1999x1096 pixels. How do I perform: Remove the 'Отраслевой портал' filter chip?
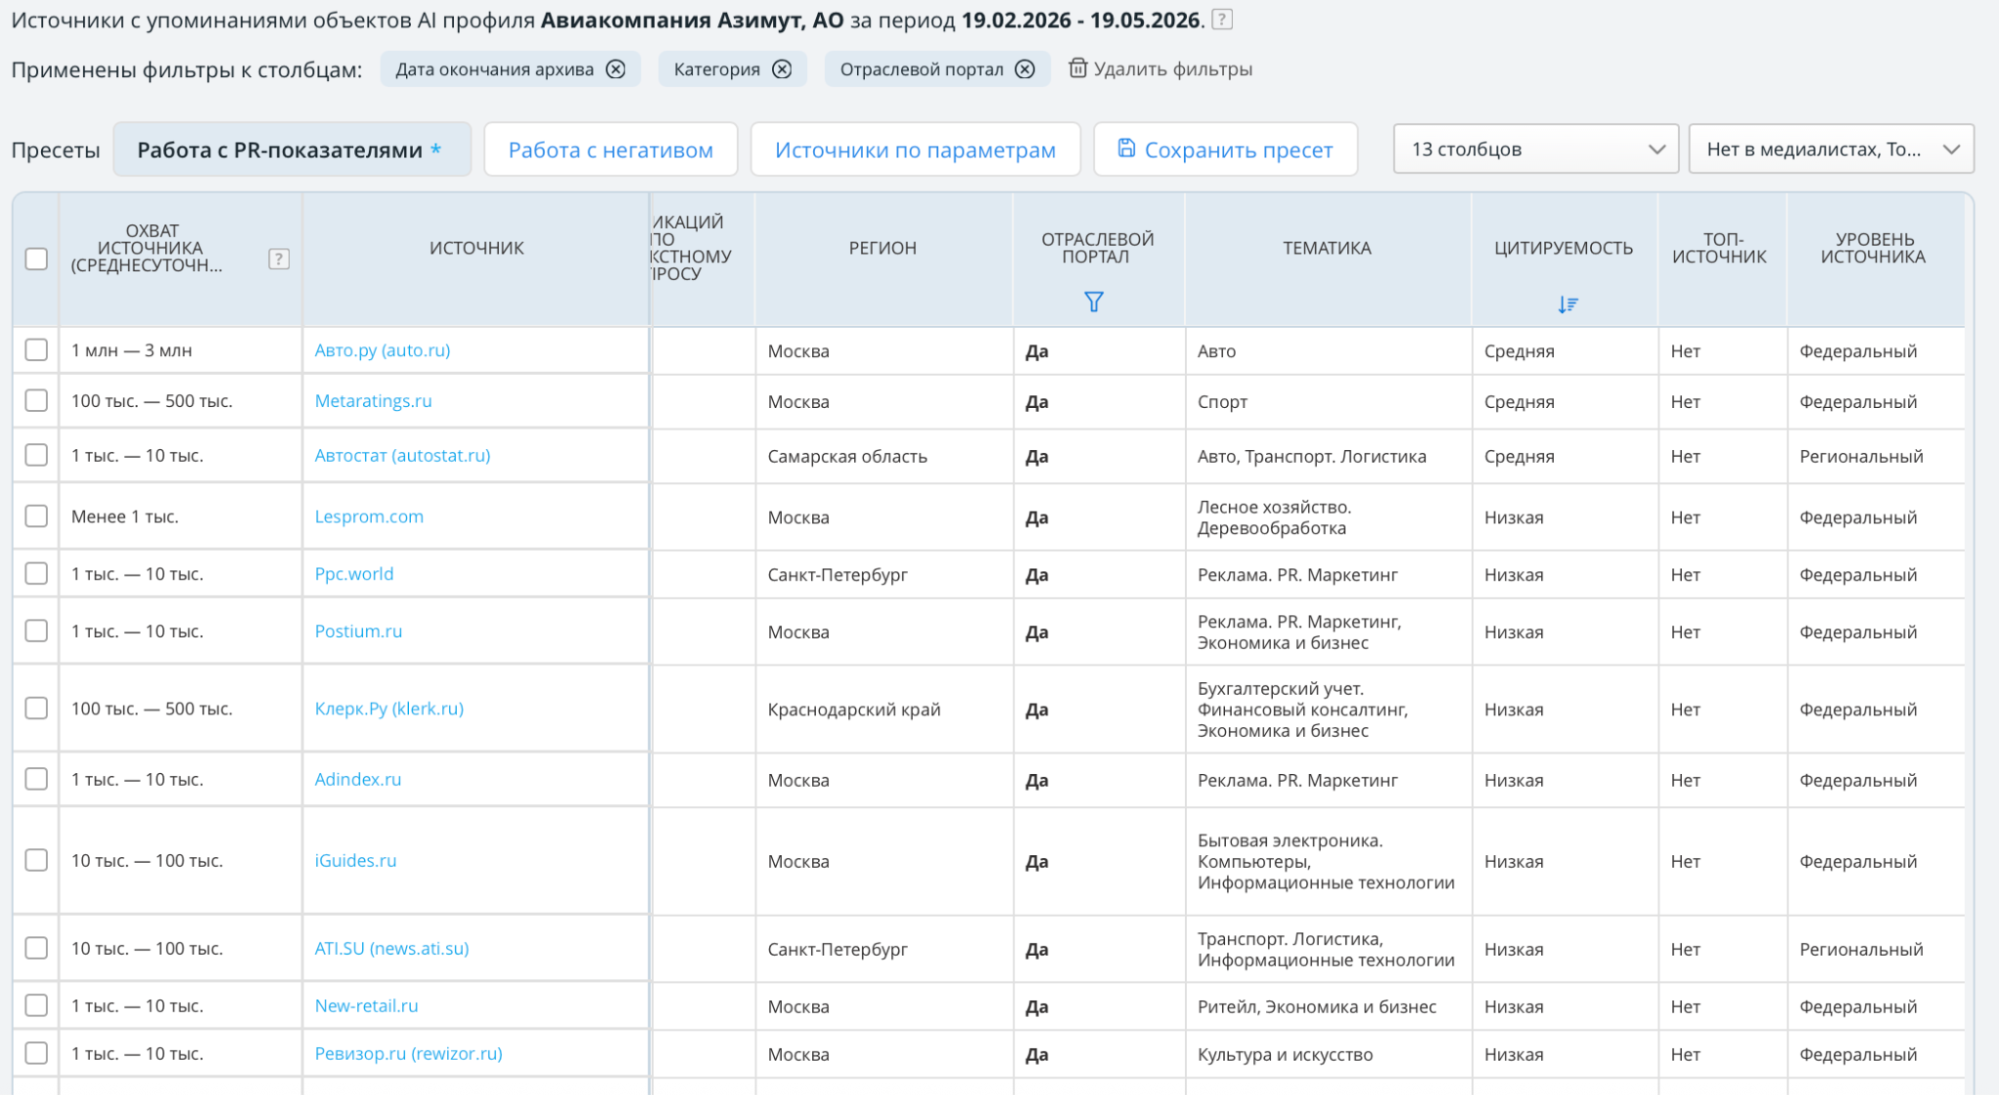1025,69
